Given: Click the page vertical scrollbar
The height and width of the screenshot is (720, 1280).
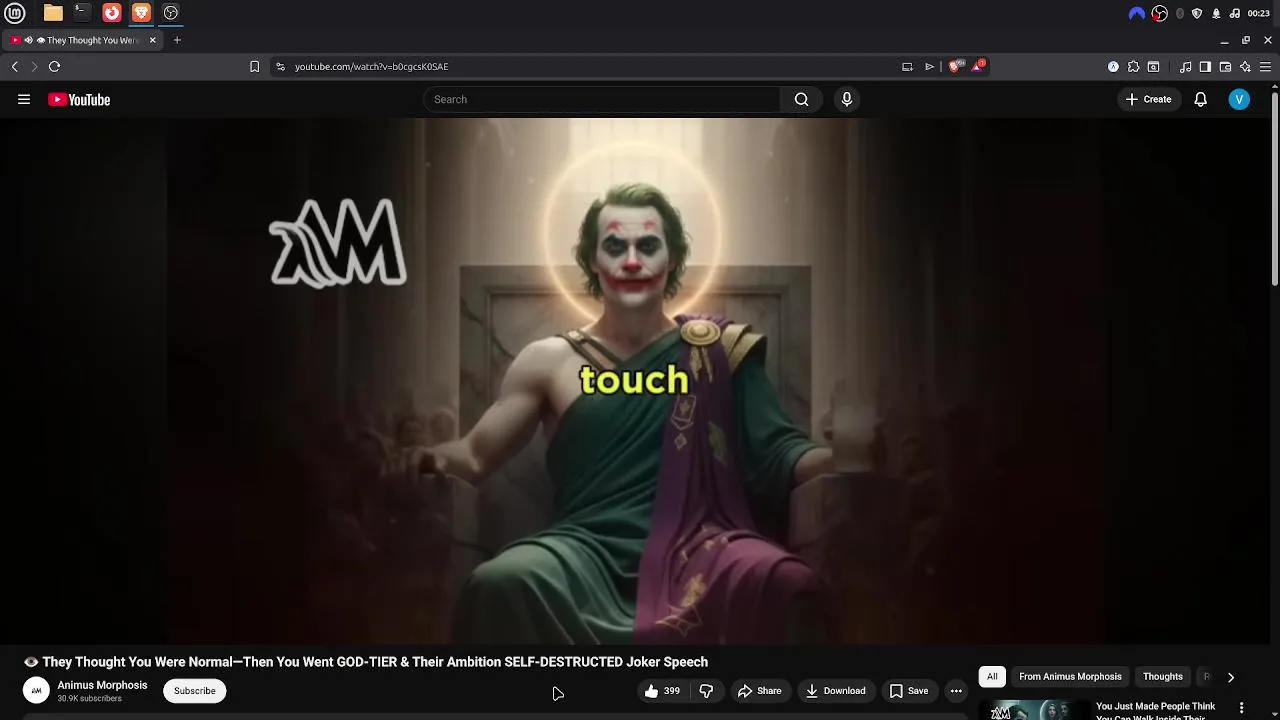Looking at the screenshot, I should 1275,190.
